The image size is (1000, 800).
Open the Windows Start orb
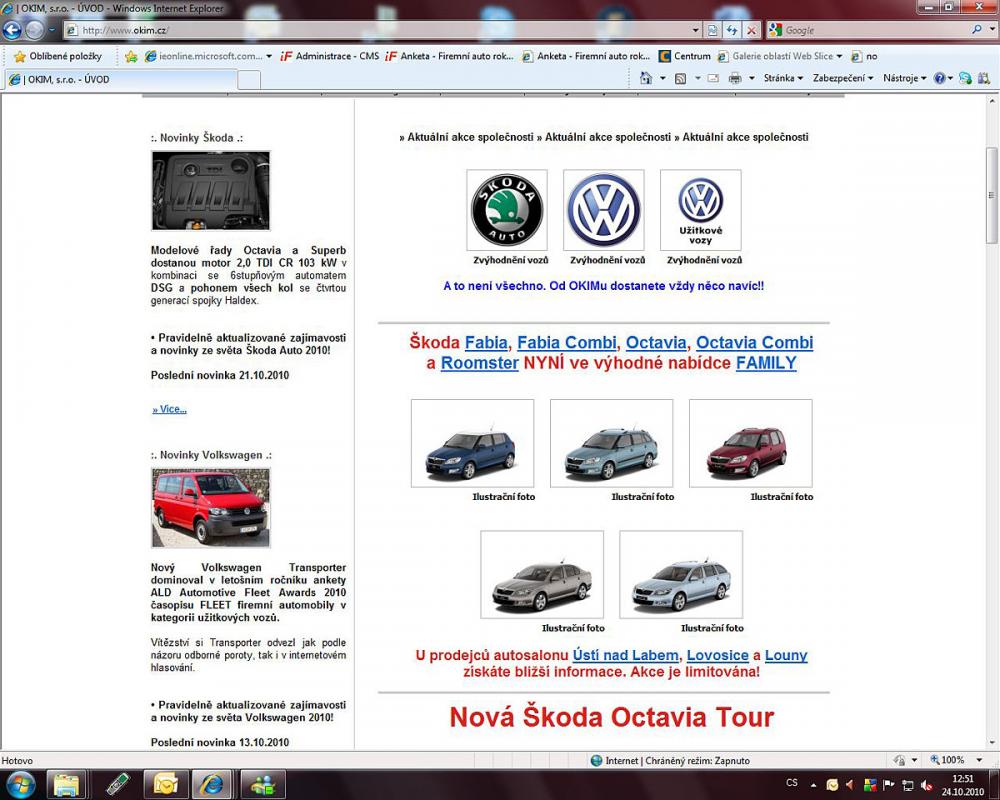pos(20,784)
